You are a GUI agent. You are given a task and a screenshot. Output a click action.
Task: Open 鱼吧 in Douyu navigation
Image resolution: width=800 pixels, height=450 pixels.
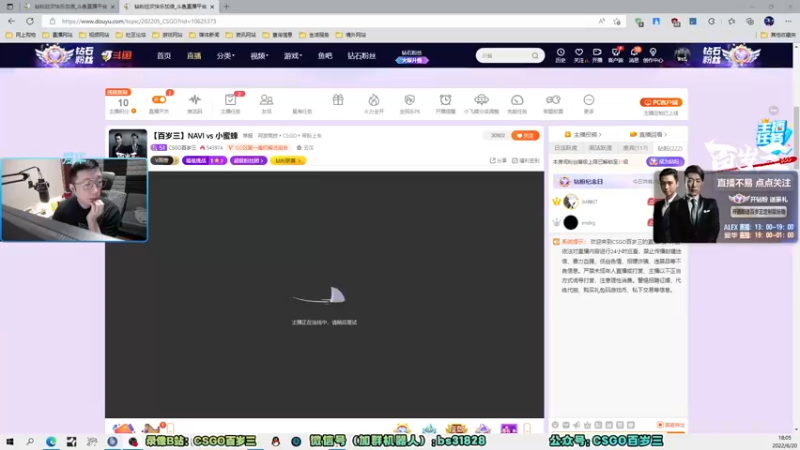pos(325,56)
